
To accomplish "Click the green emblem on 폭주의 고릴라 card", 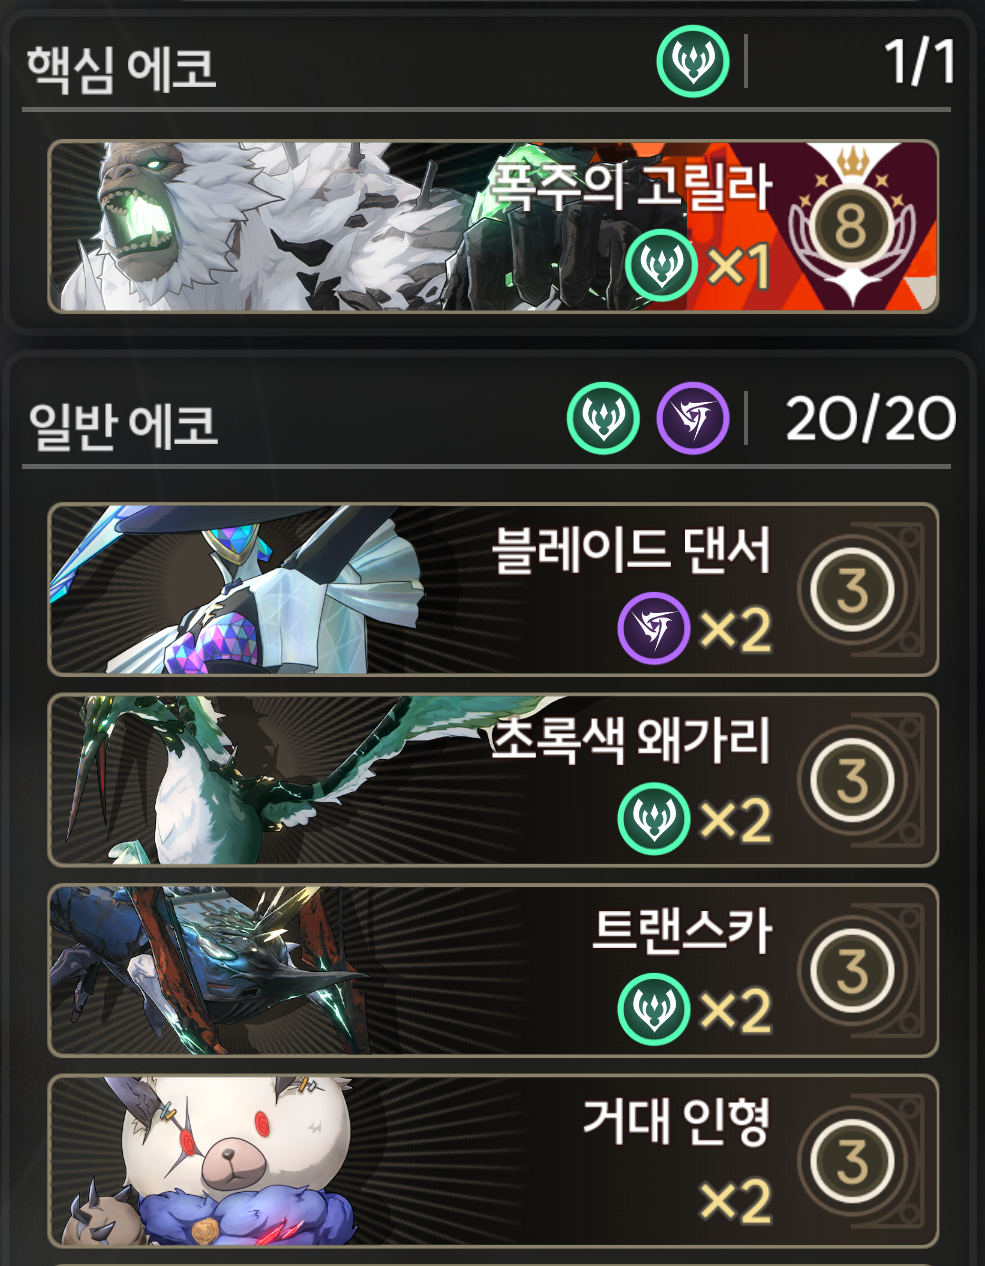I will point(660,265).
